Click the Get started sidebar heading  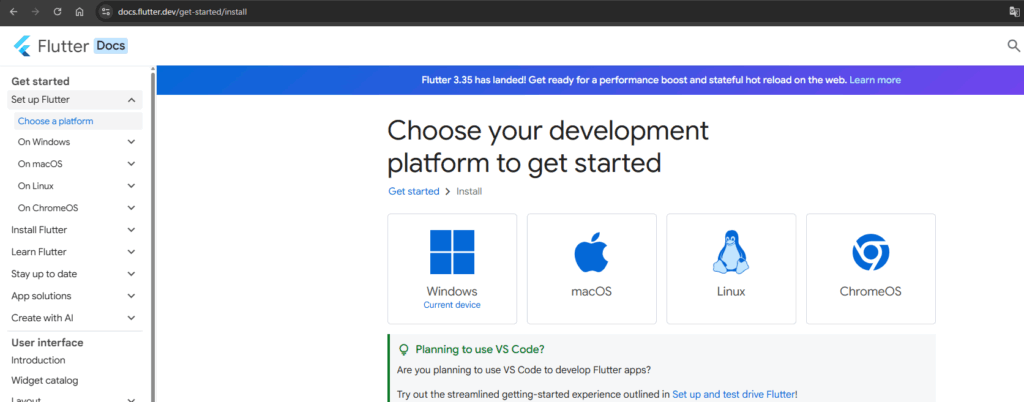(40, 82)
